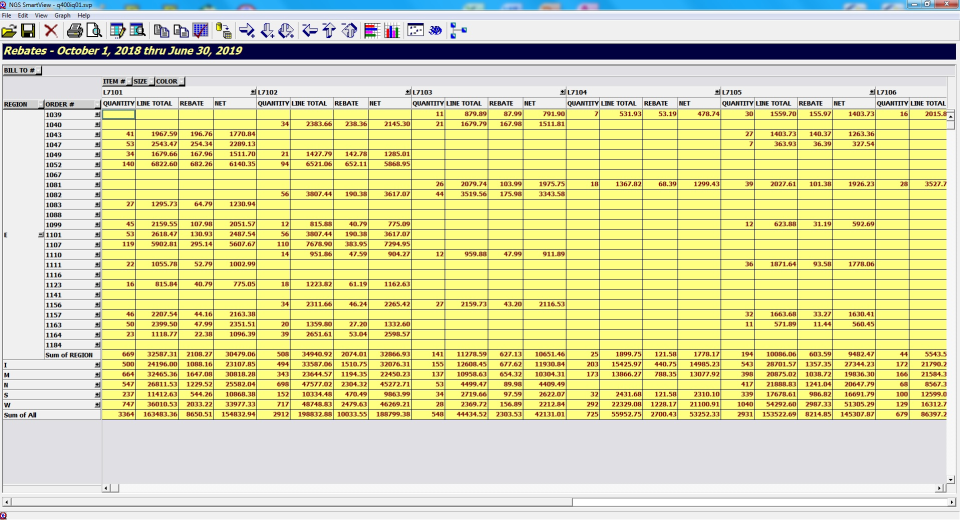Click the SIZE field button
The image size is (960, 520).
click(x=142, y=81)
